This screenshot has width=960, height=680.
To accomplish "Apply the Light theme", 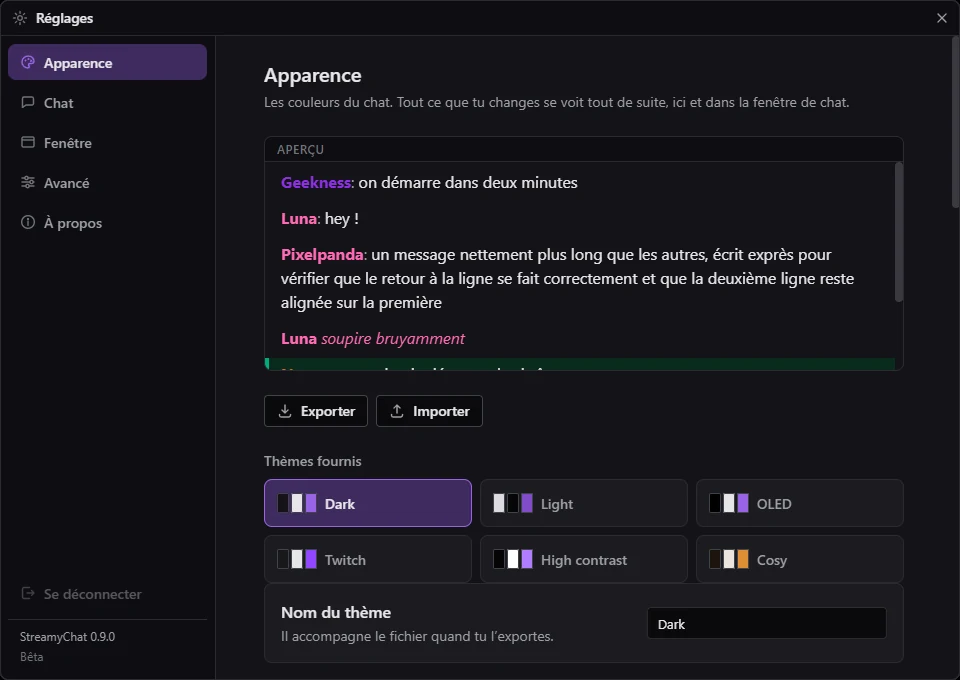I will point(583,503).
